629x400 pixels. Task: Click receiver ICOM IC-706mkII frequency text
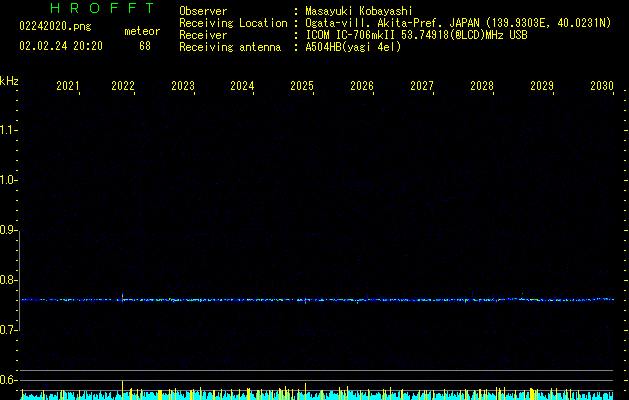tap(416, 35)
